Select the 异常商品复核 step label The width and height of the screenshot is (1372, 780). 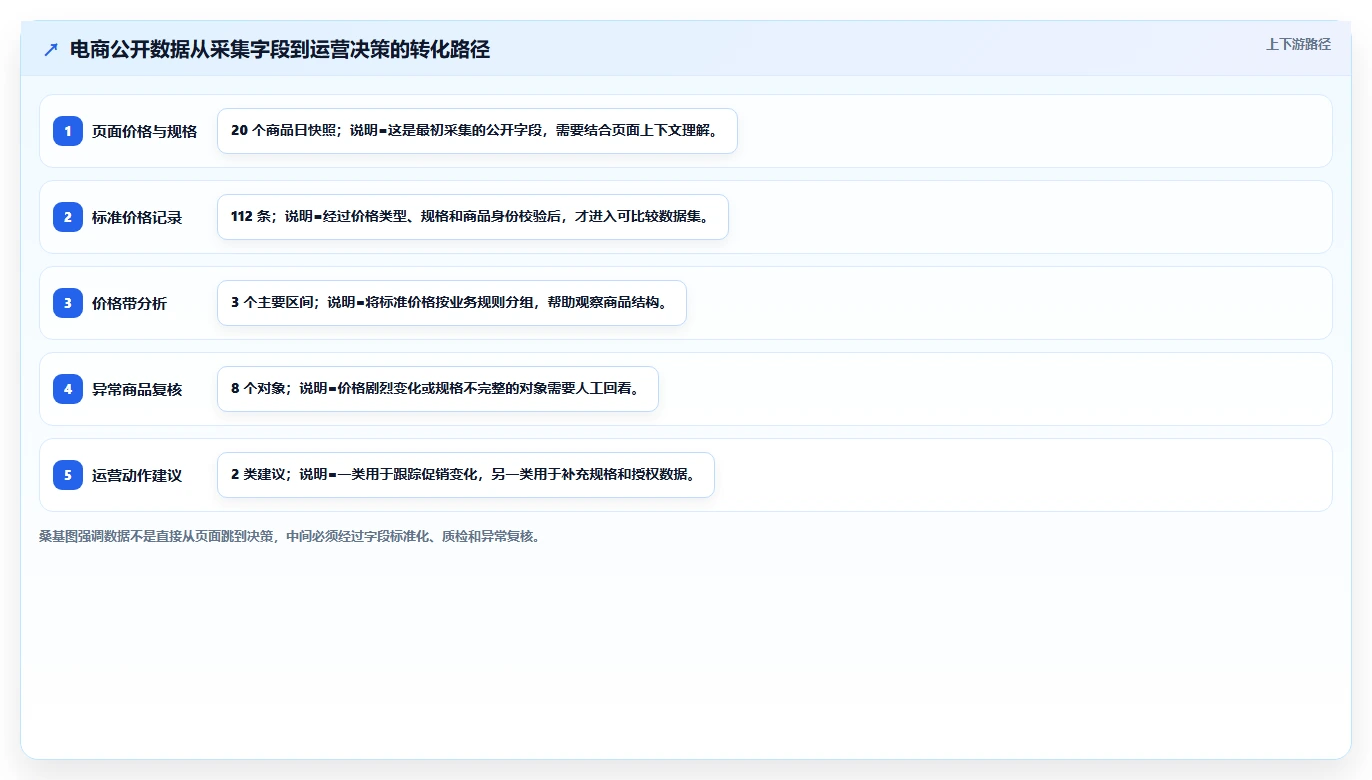[137, 389]
